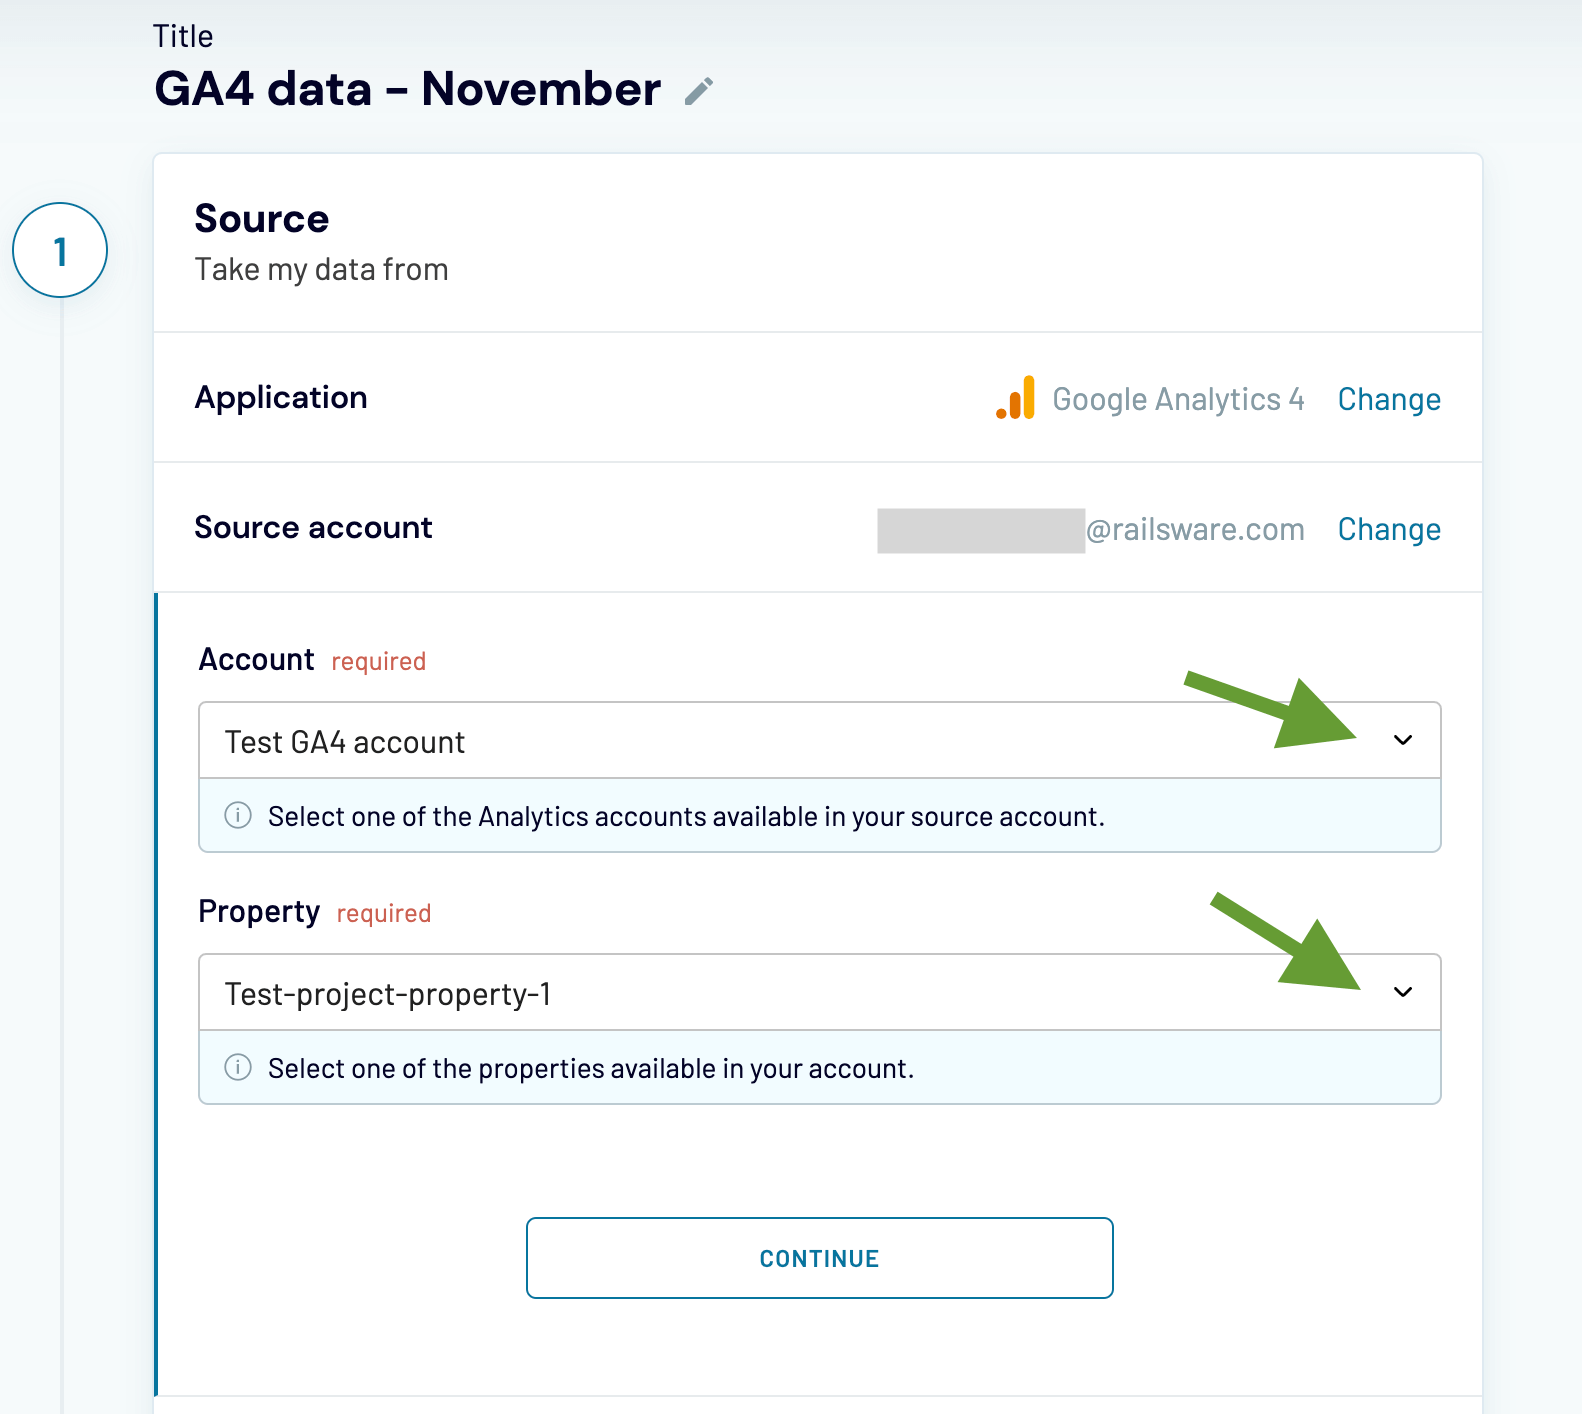Viewport: 1582px width, 1414px height.
Task: Select the step 1 circle indicator
Action: [x=60, y=250]
